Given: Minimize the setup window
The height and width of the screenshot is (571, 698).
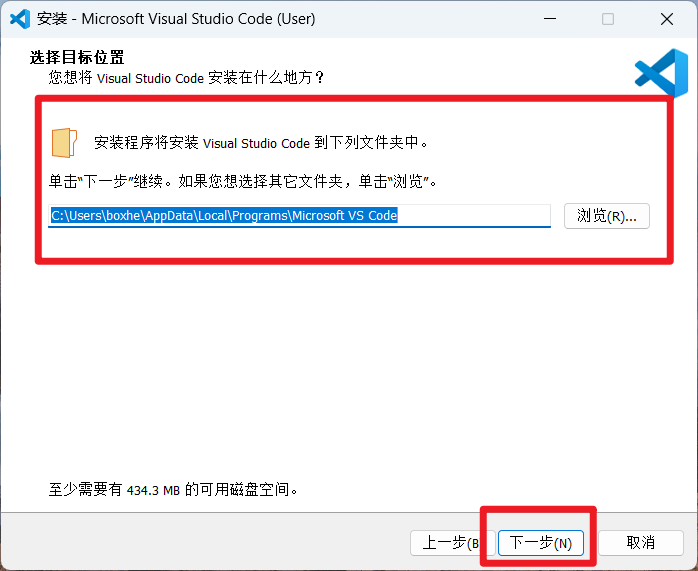Looking at the screenshot, I should point(550,19).
